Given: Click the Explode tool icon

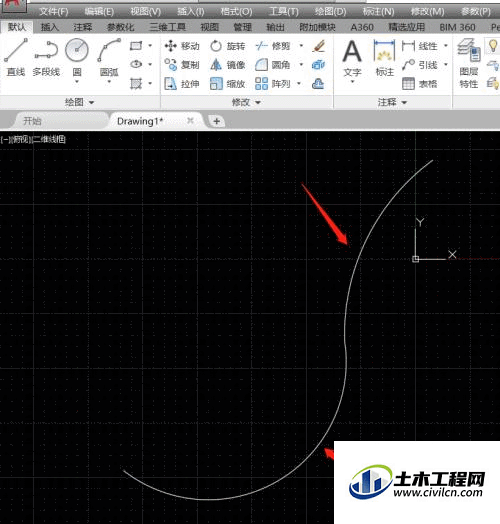Looking at the screenshot, I should [x=319, y=64].
